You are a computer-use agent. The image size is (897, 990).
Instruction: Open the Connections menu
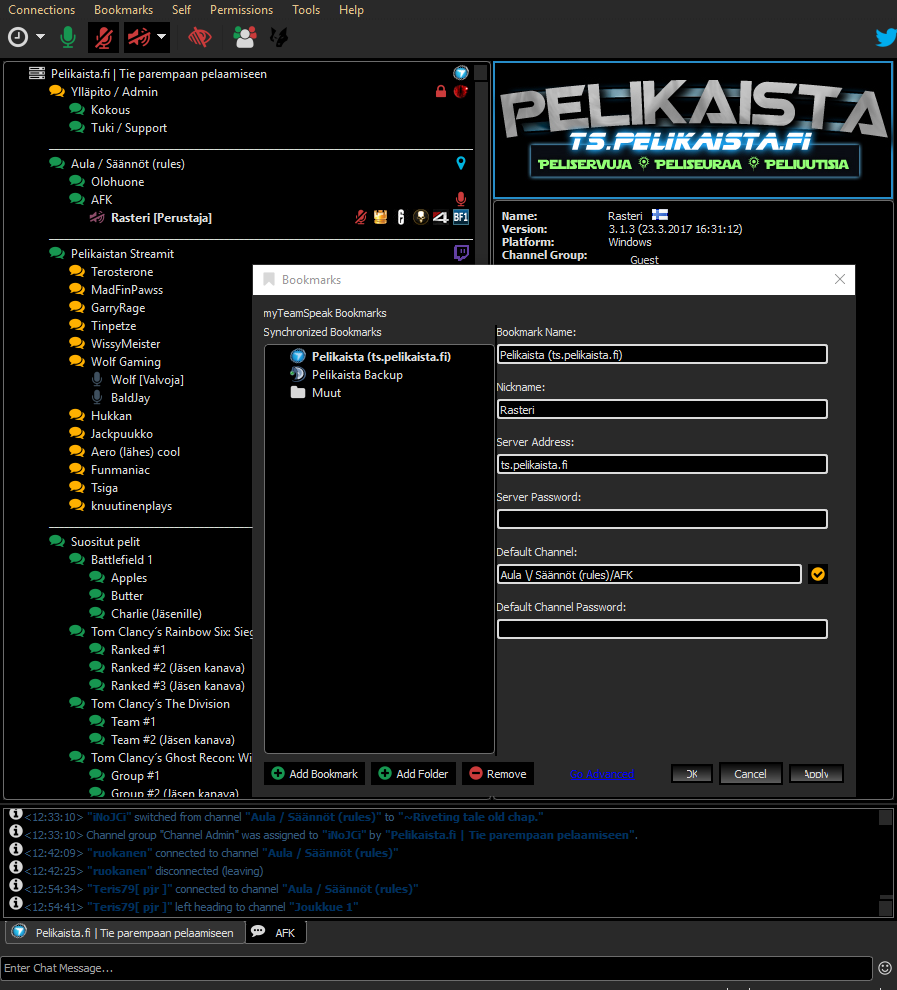[x=42, y=10]
